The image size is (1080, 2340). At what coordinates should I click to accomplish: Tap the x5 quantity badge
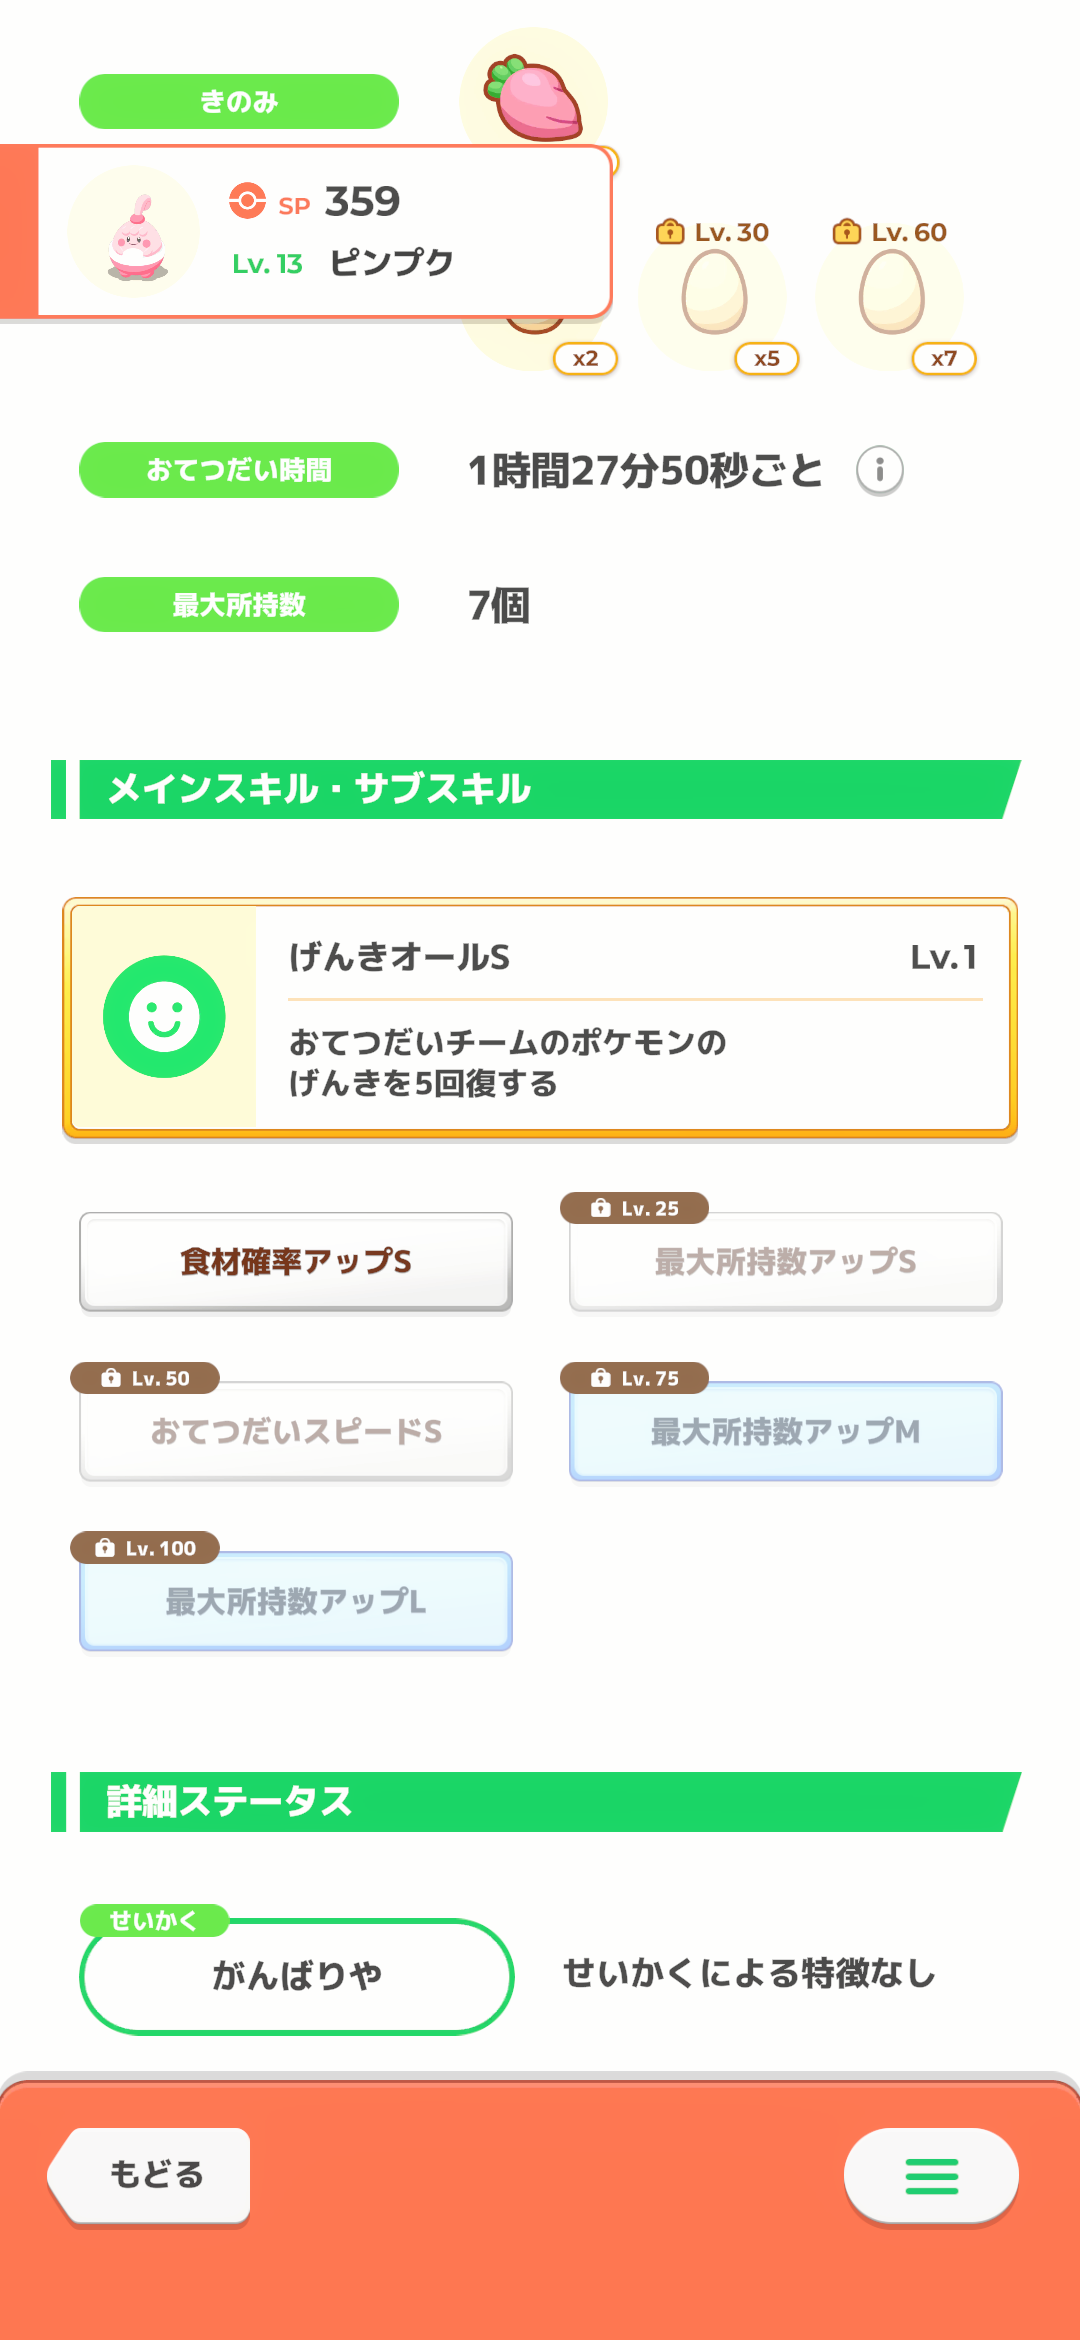pyautogui.click(x=767, y=359)
